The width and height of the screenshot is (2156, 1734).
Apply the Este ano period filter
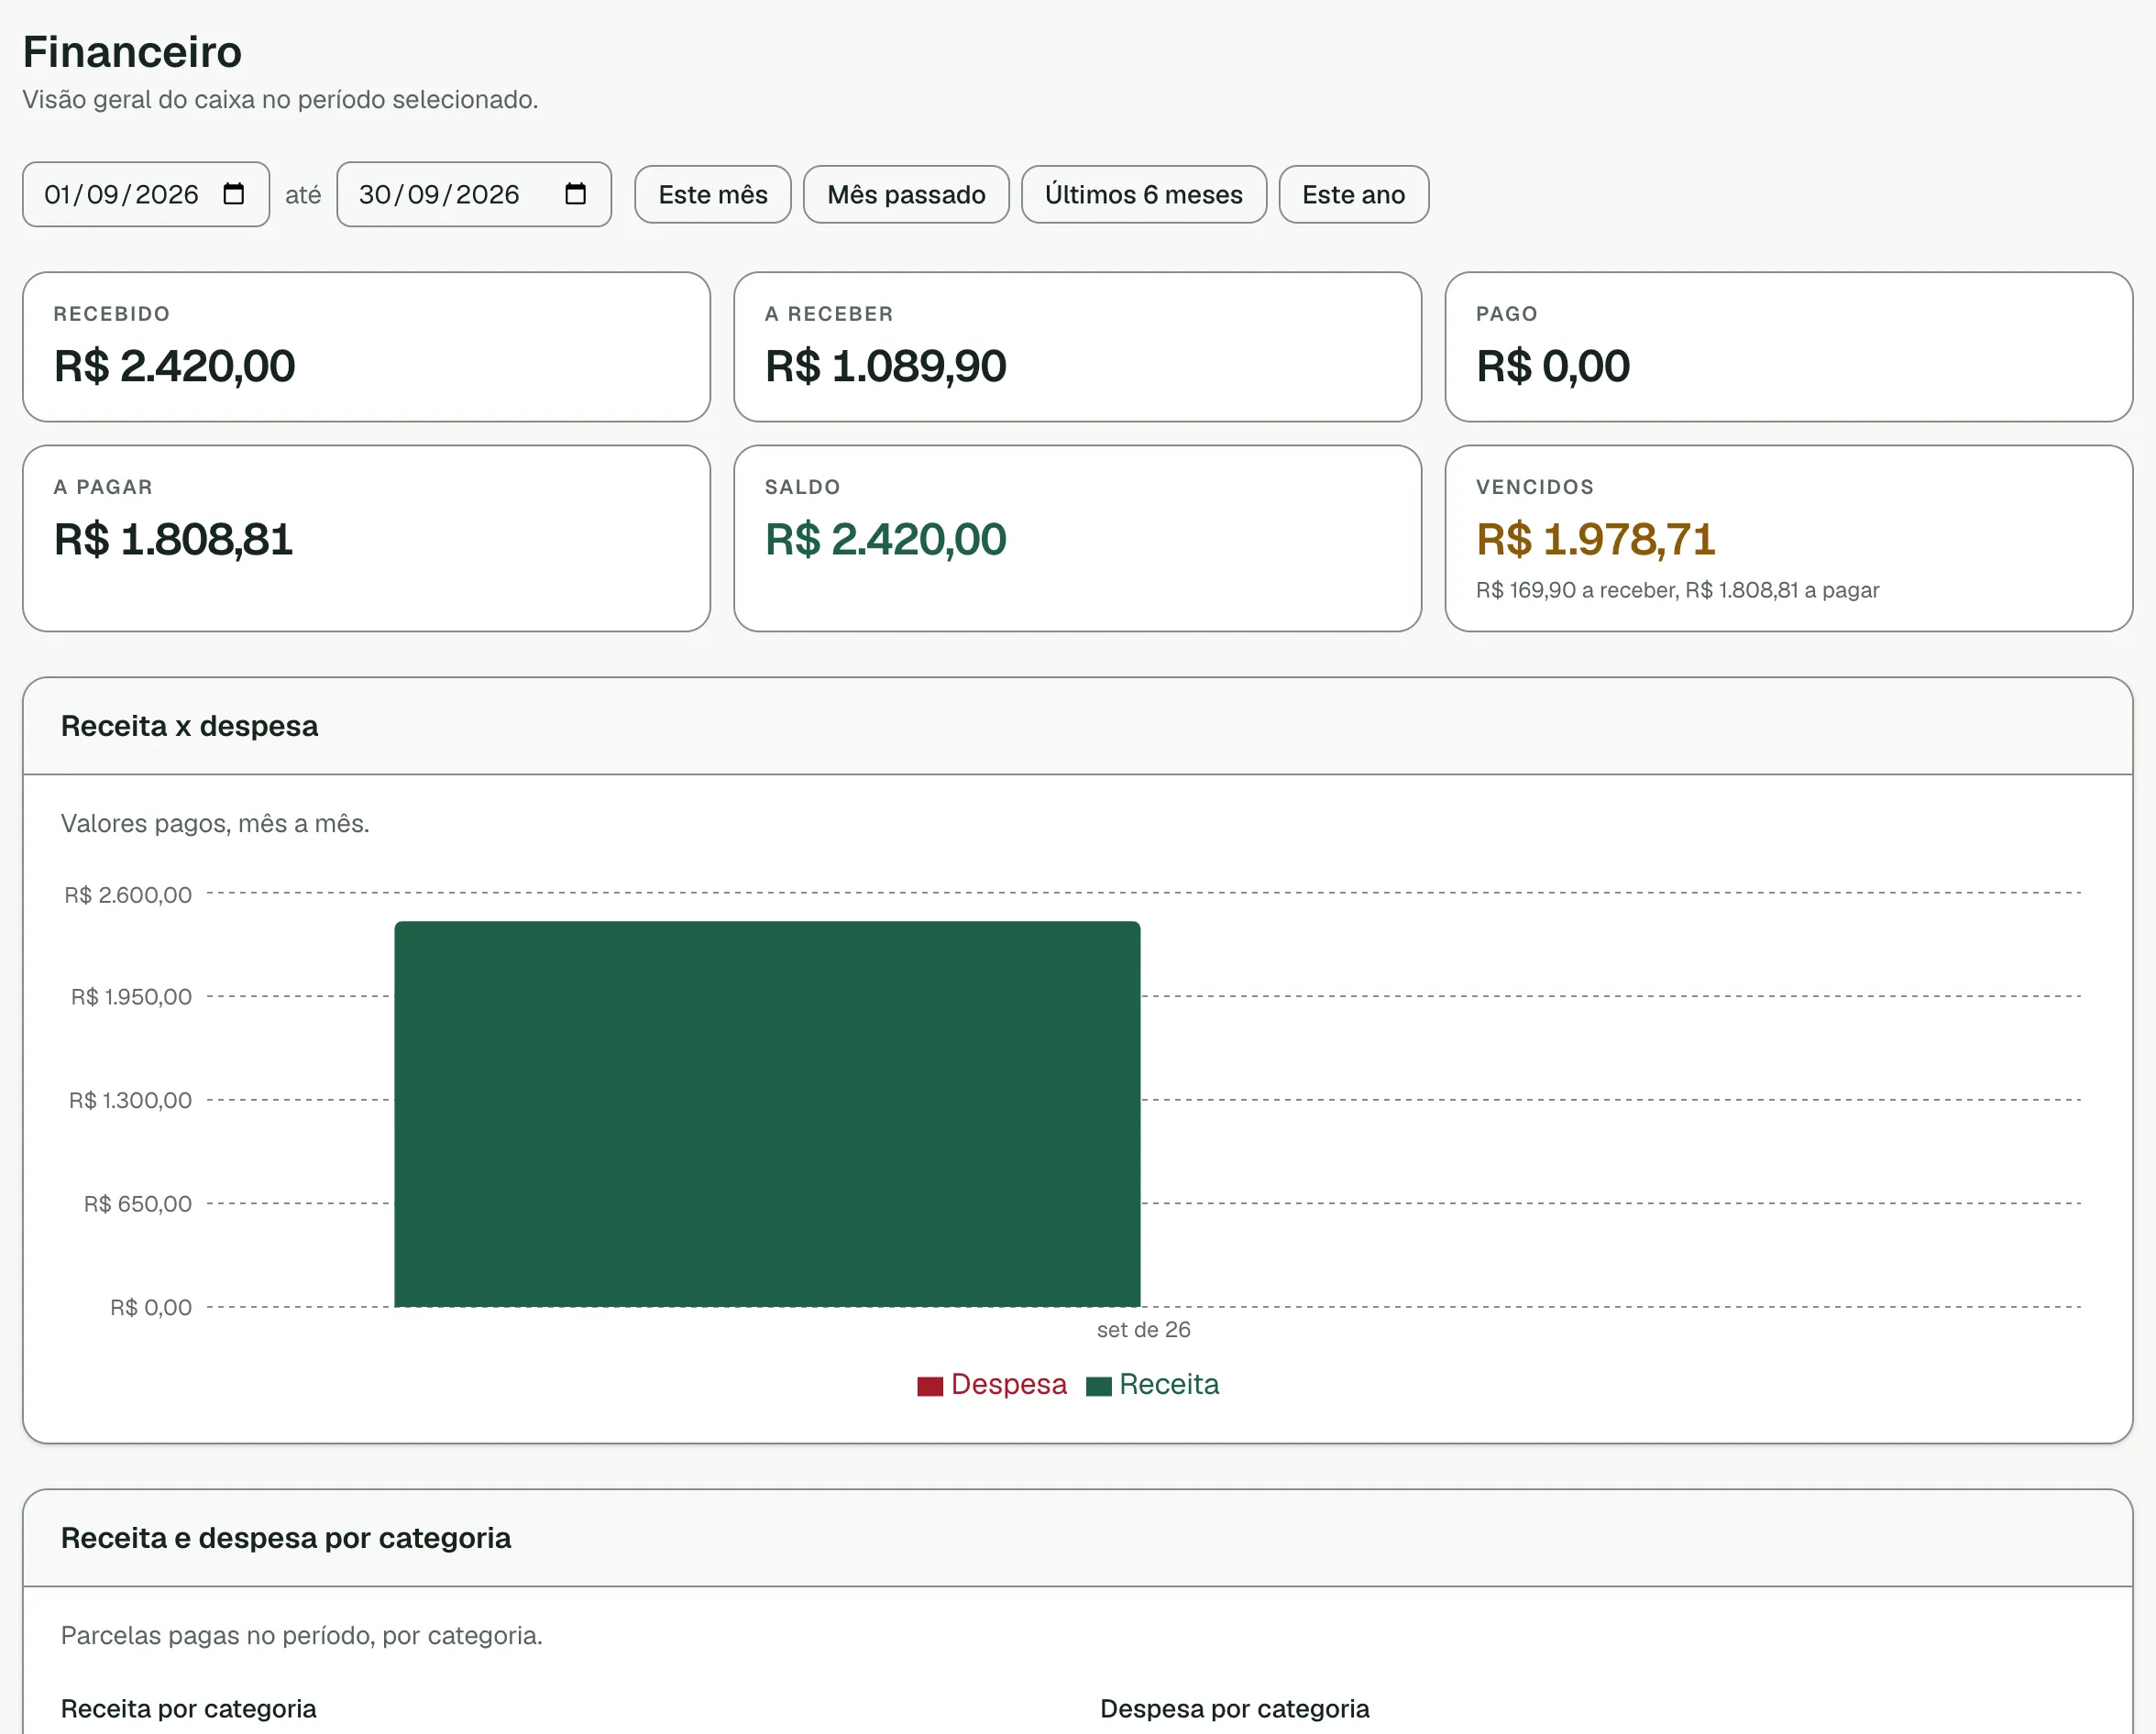coord(1354,194)
